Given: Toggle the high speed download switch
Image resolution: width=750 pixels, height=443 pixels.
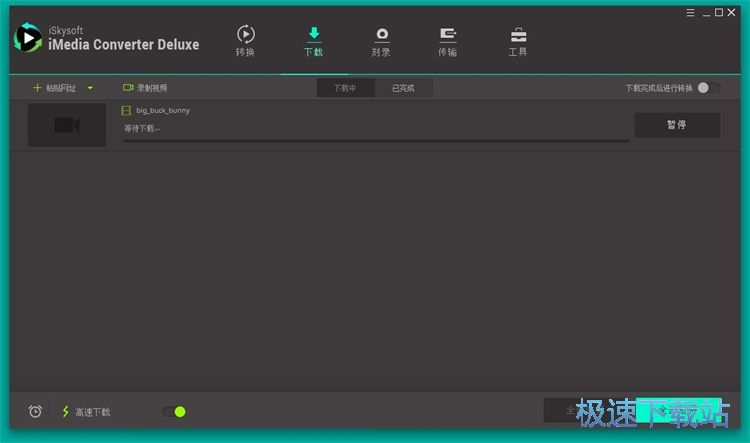Looking at the screenshot, I should click(x=174, y=411).
